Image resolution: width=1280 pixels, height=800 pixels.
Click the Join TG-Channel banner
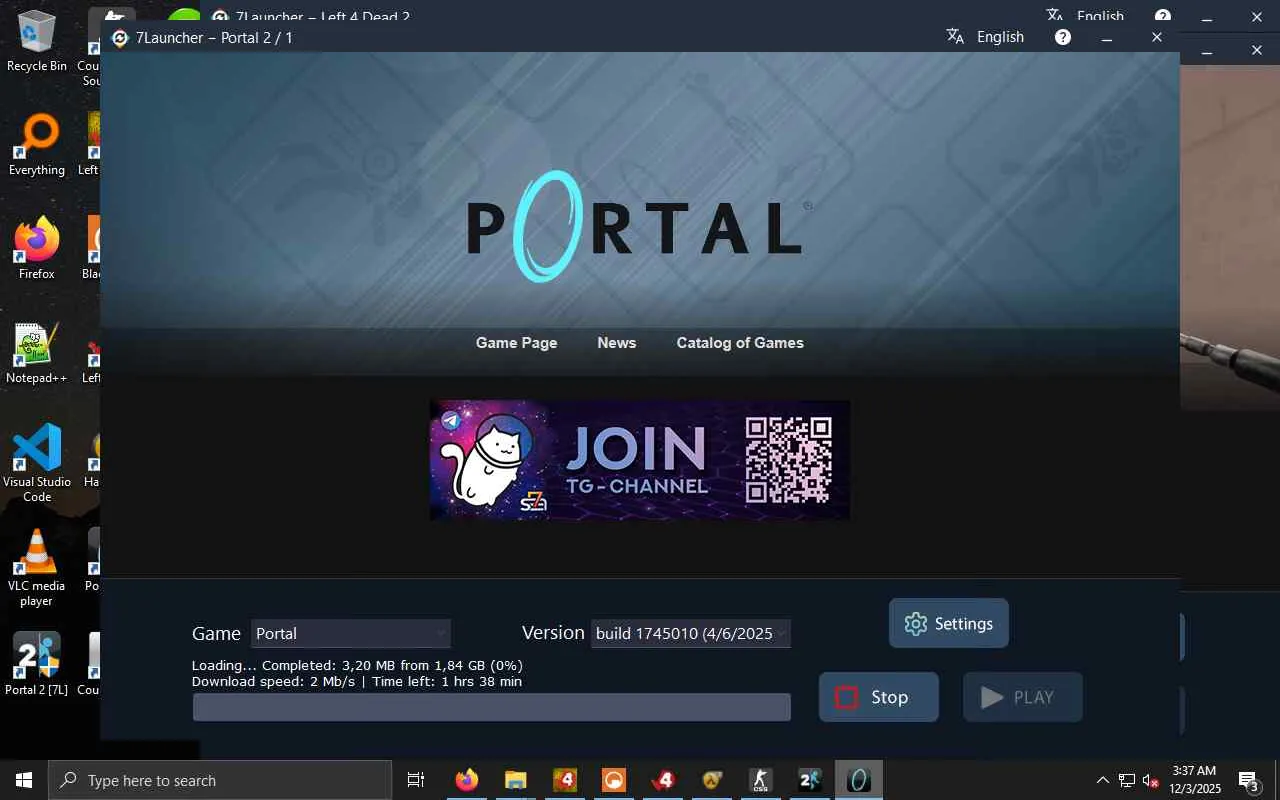(640, 460)
